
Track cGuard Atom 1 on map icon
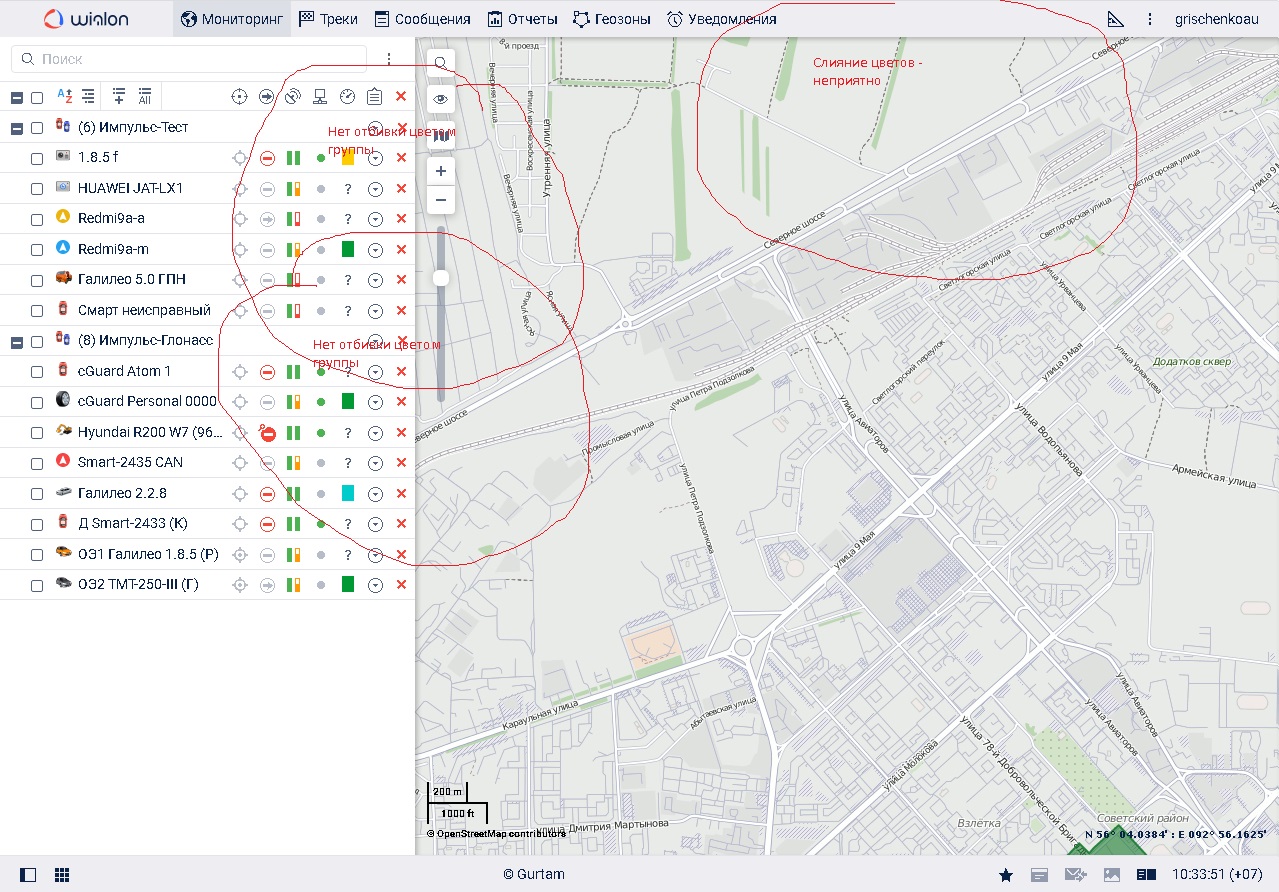240,372
